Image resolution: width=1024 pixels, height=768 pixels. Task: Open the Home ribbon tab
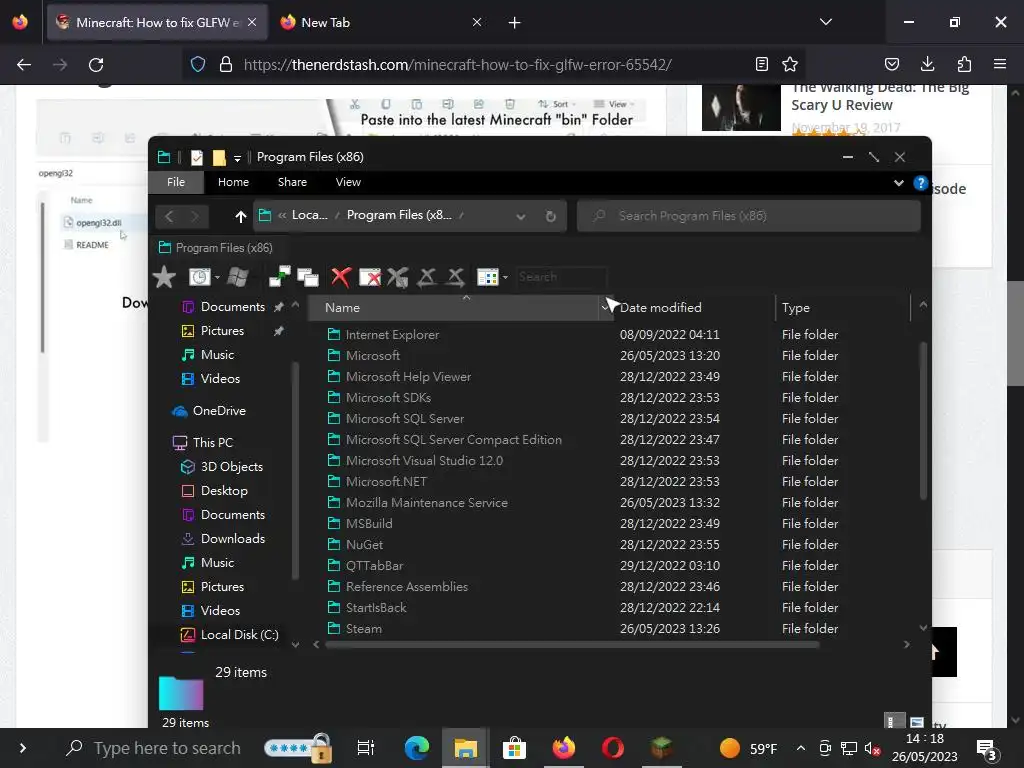tap(233, 182)
